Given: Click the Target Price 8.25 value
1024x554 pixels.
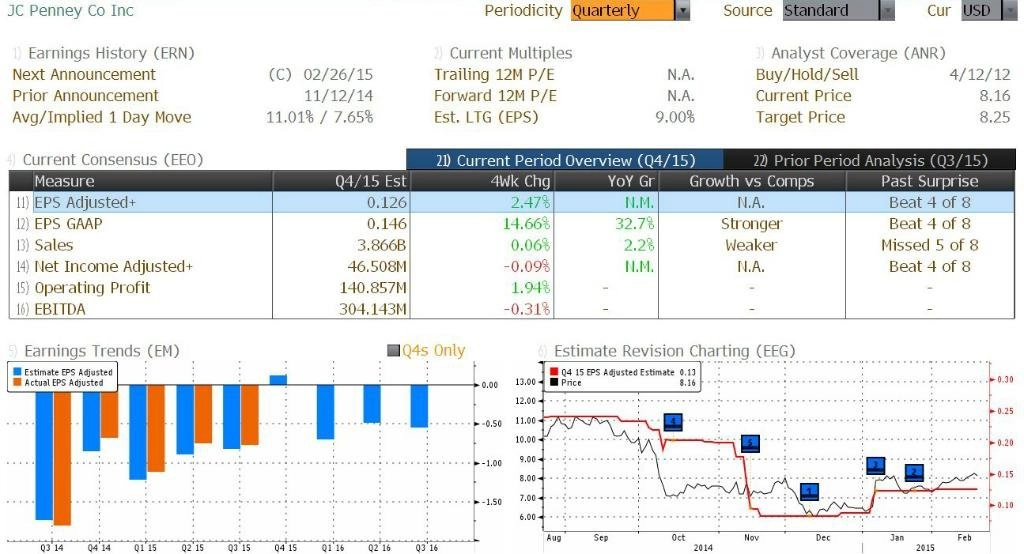Looking at the screenshot, I should pos(995,117).
